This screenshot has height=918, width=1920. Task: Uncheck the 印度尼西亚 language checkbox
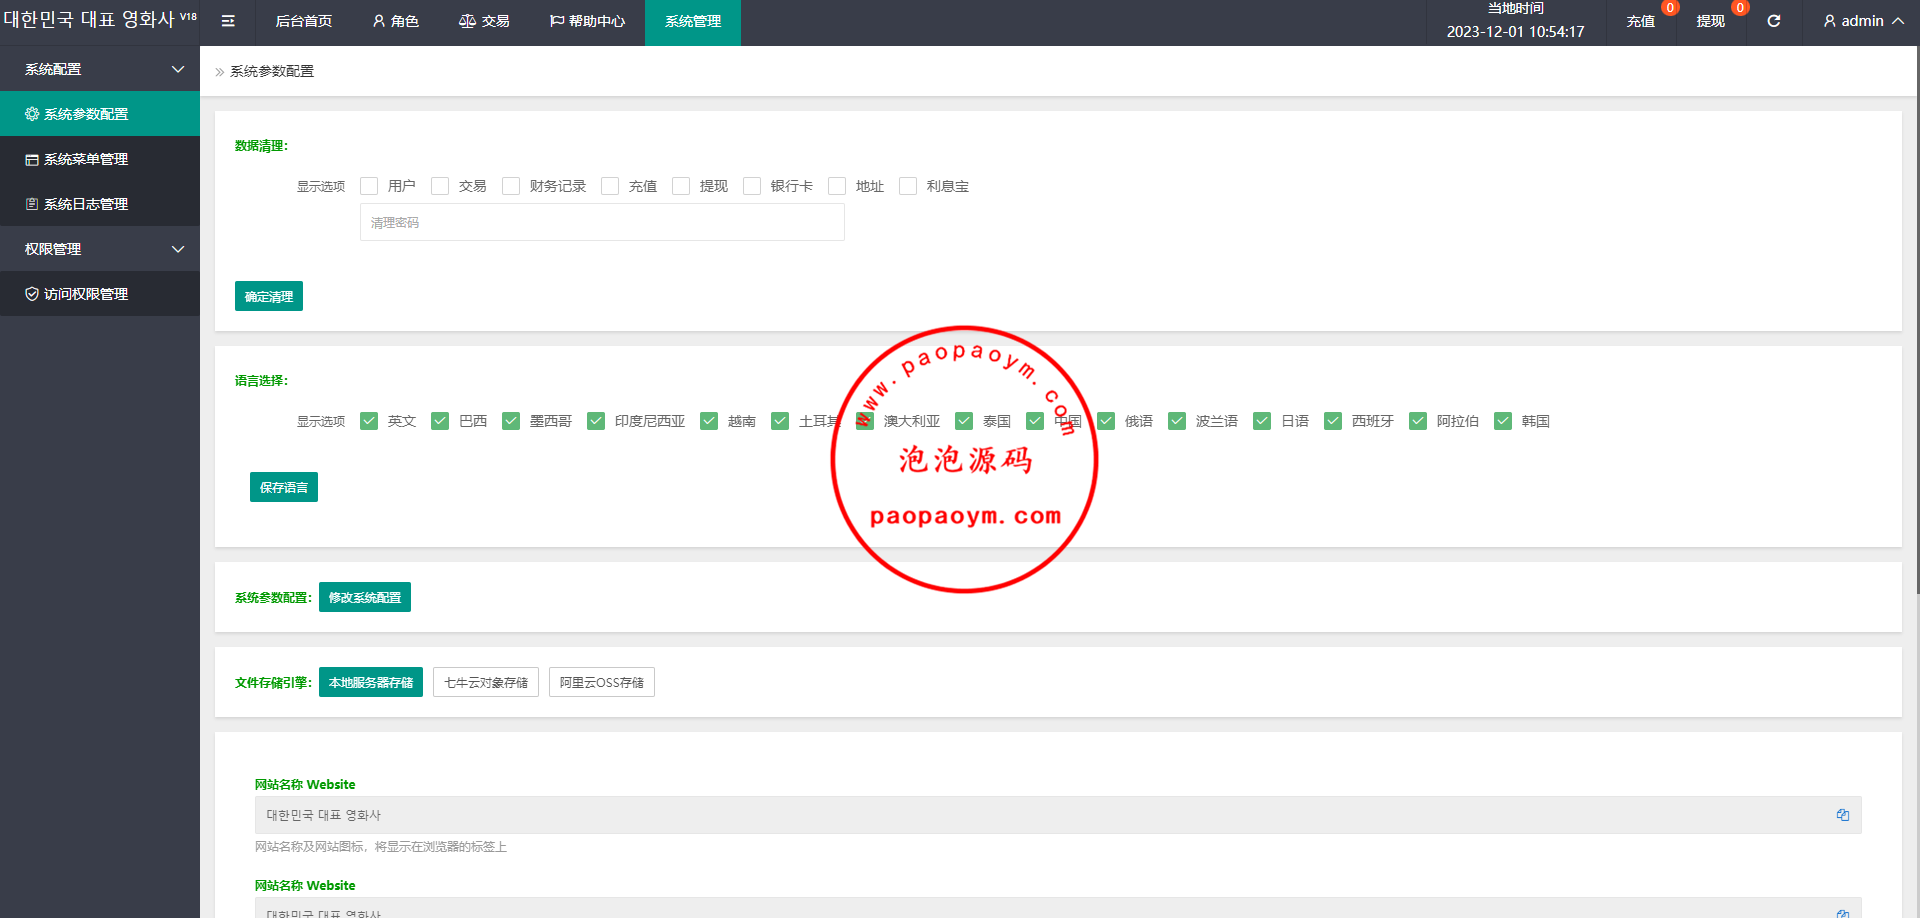[x=596, y=421]
